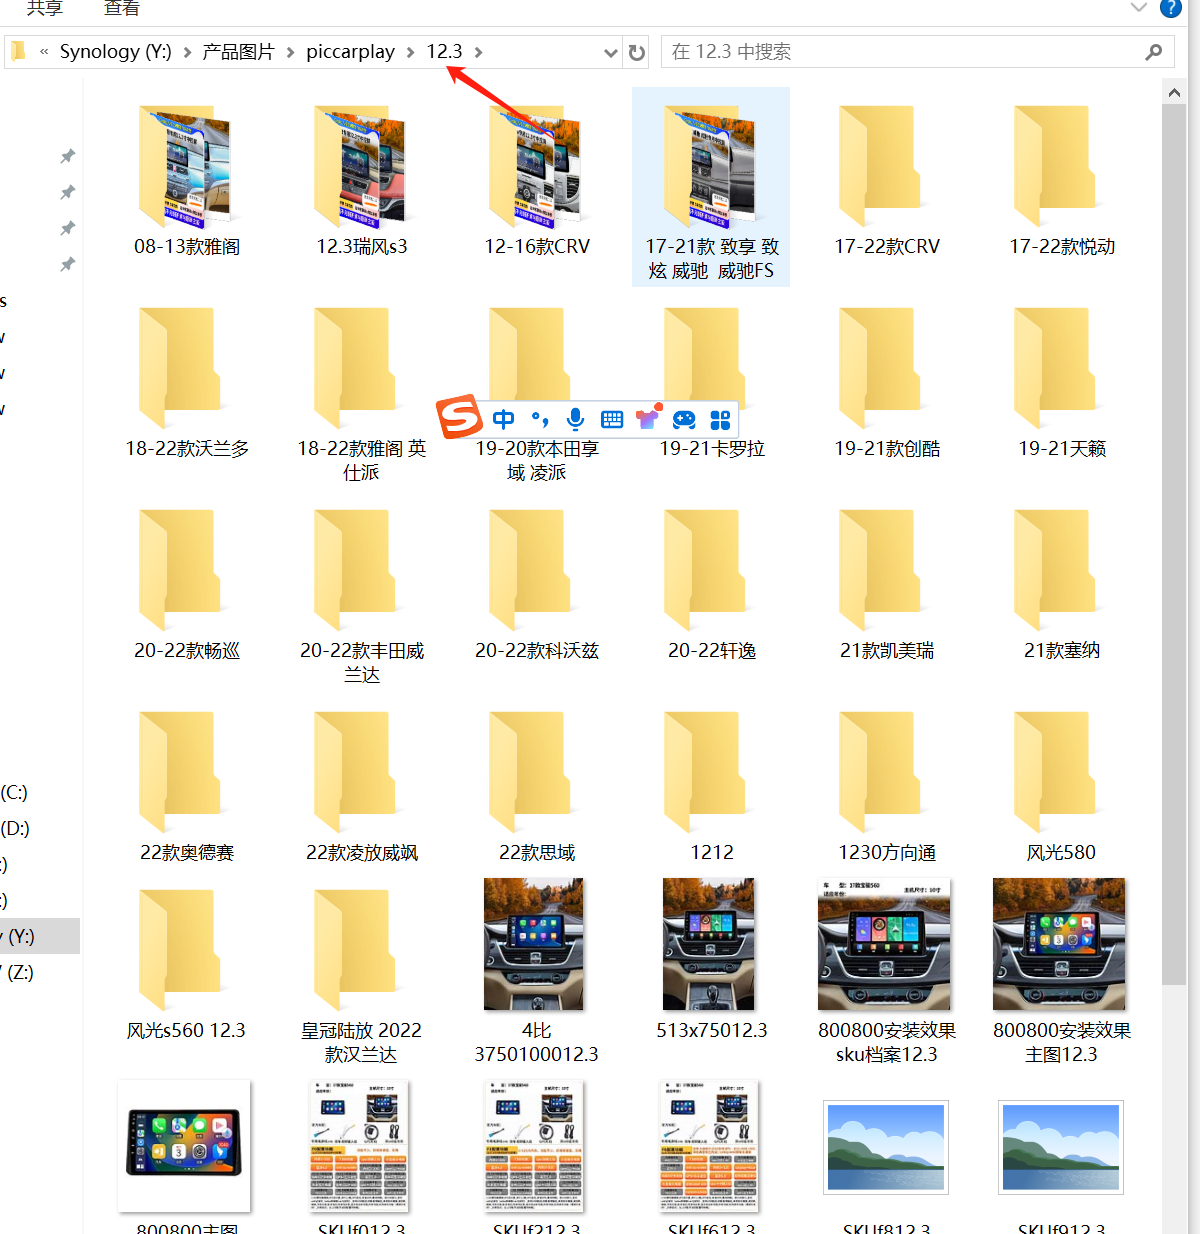Click the Sogou game controller icon
The height and width of the screenshot is (1234, 1200).
point(684,419)
